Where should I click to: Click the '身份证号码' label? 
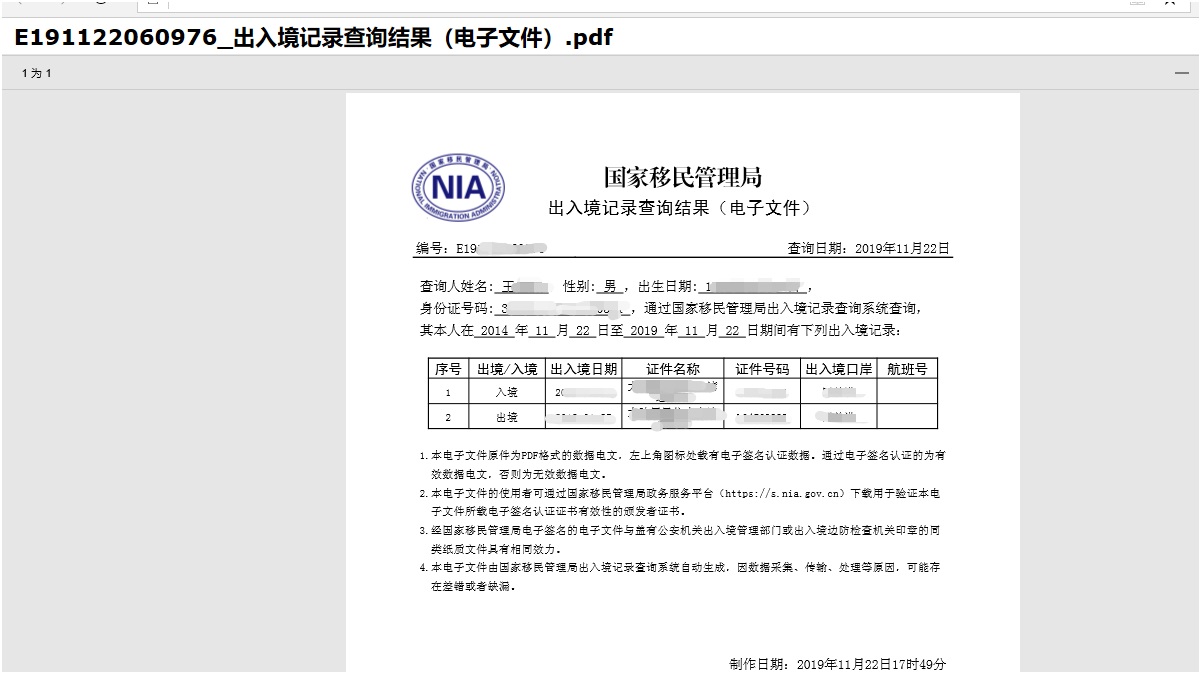455,308
